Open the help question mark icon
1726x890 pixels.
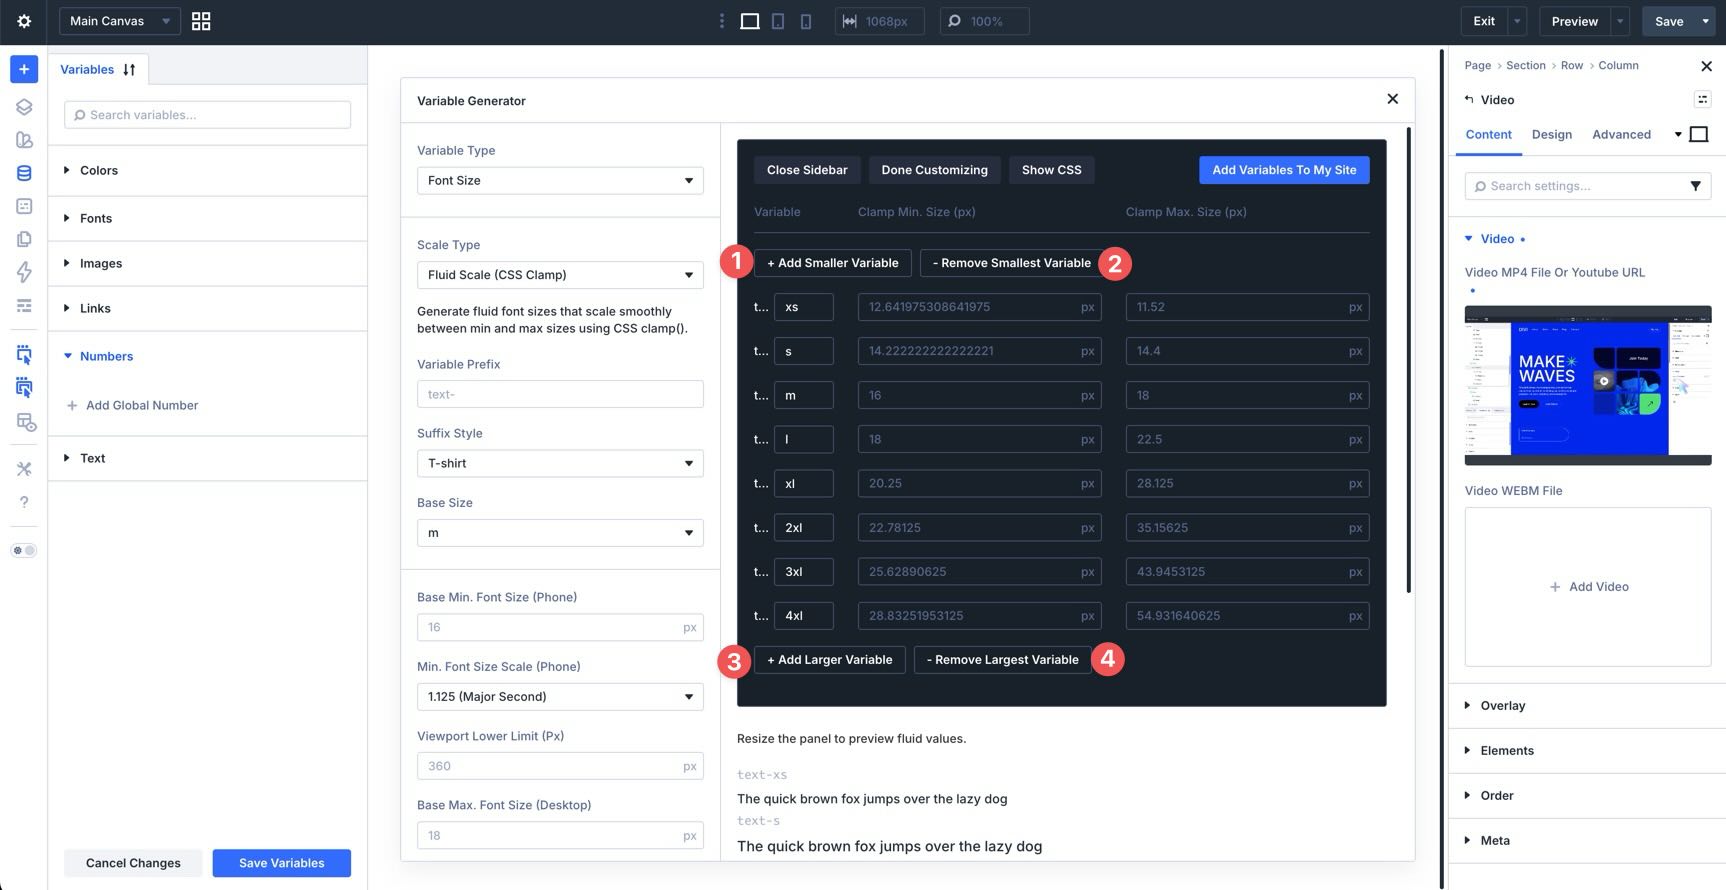[24, 502]
